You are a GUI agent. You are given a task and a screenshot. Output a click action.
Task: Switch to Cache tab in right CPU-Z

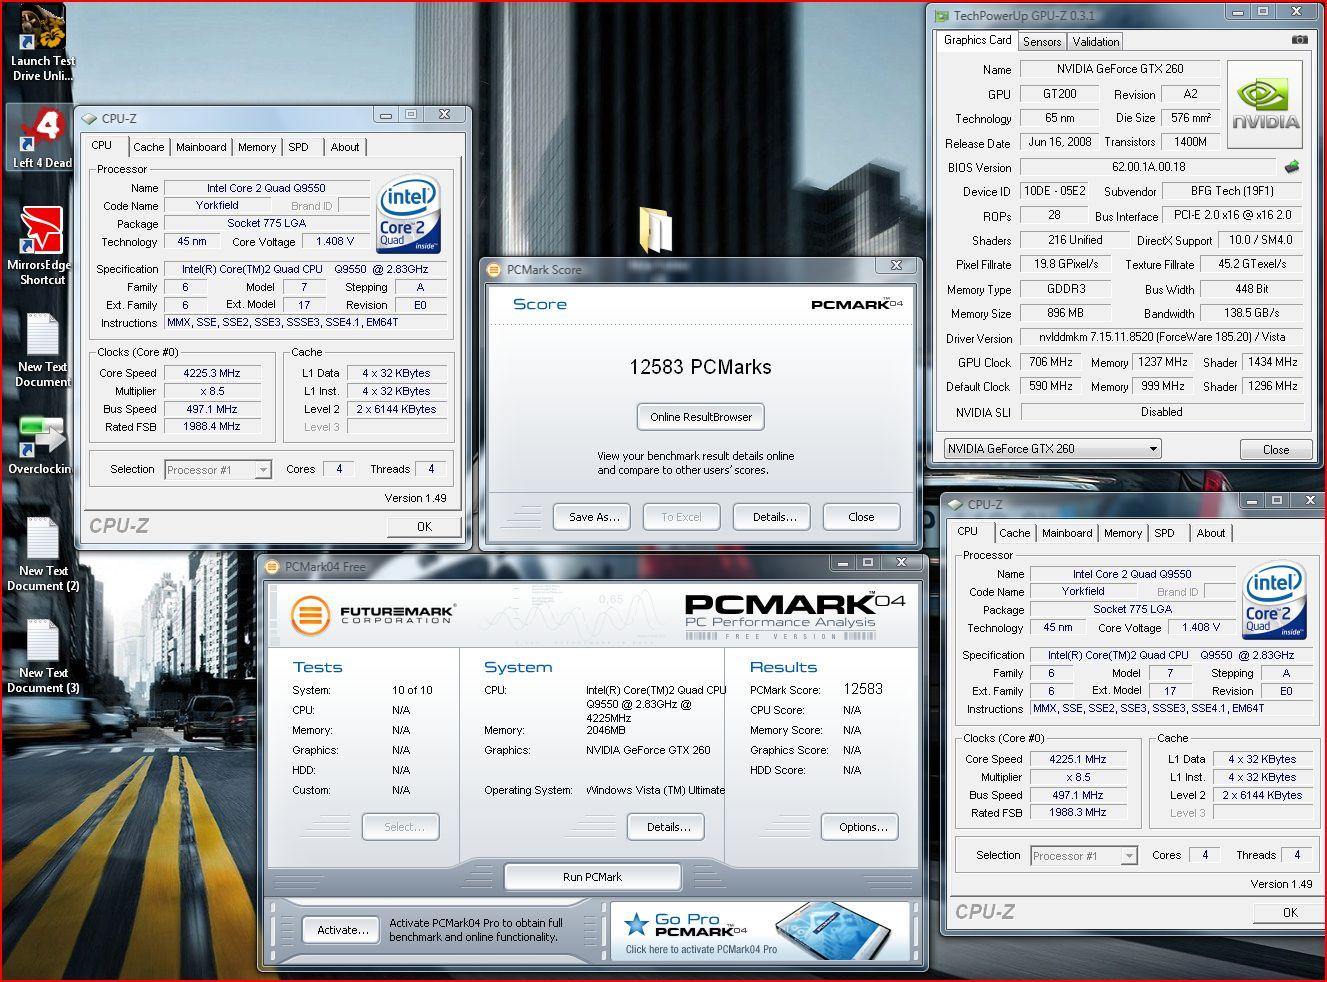(1014, 533)
